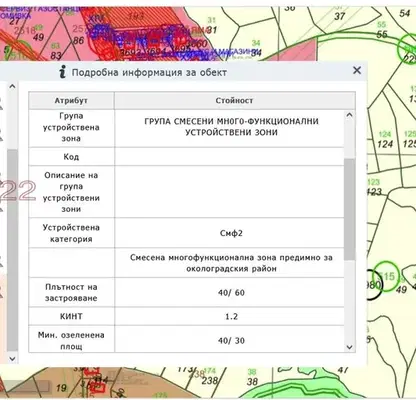Close the object details dialog
416x400 pixels.
pyautogui.click(x=357, y=70)
